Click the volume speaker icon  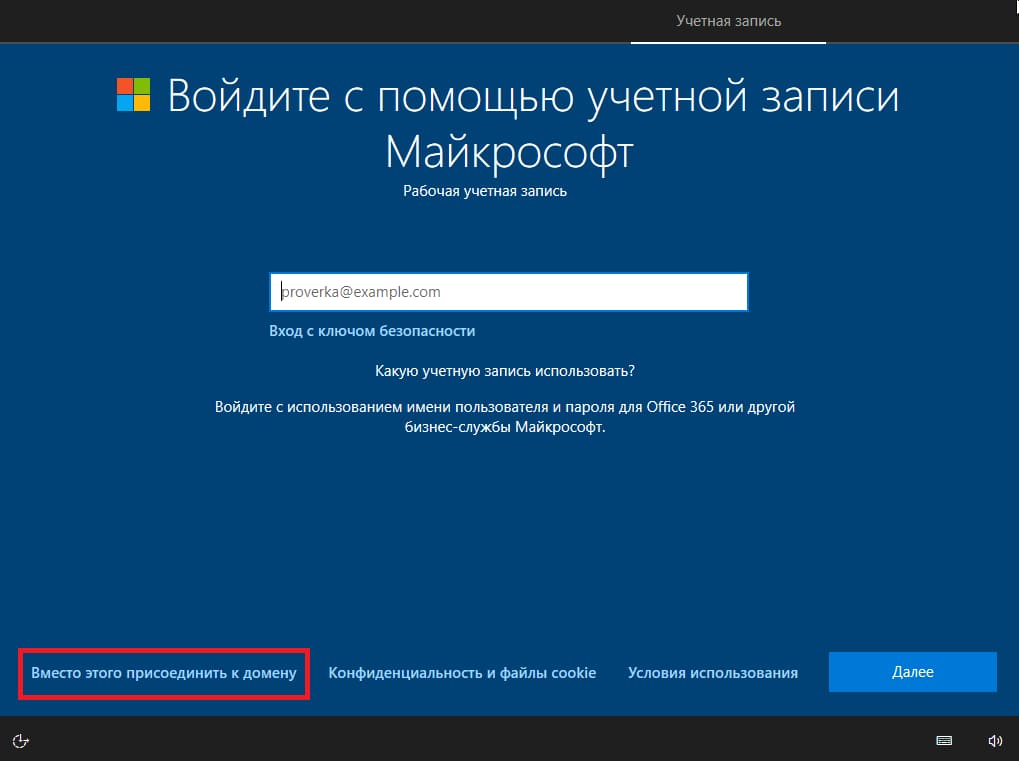[995, 741]
